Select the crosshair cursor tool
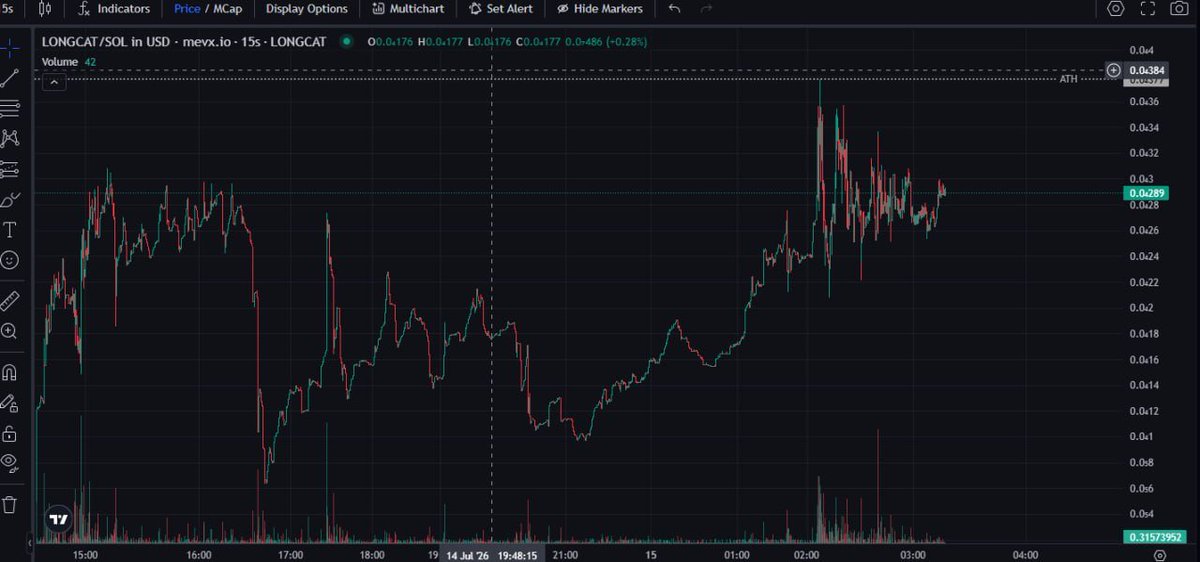The width and height of the screenshot is (1200, 562). [10, 47]
